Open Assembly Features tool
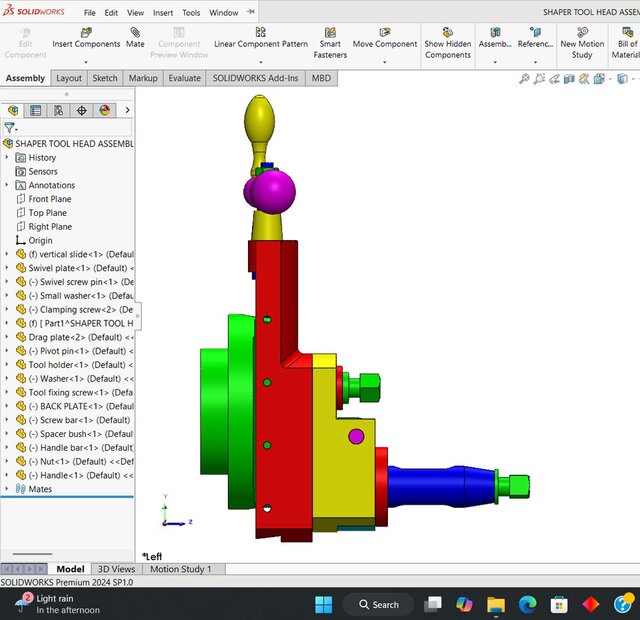This screenshot has width=640, height=620. tap(495, 38)
